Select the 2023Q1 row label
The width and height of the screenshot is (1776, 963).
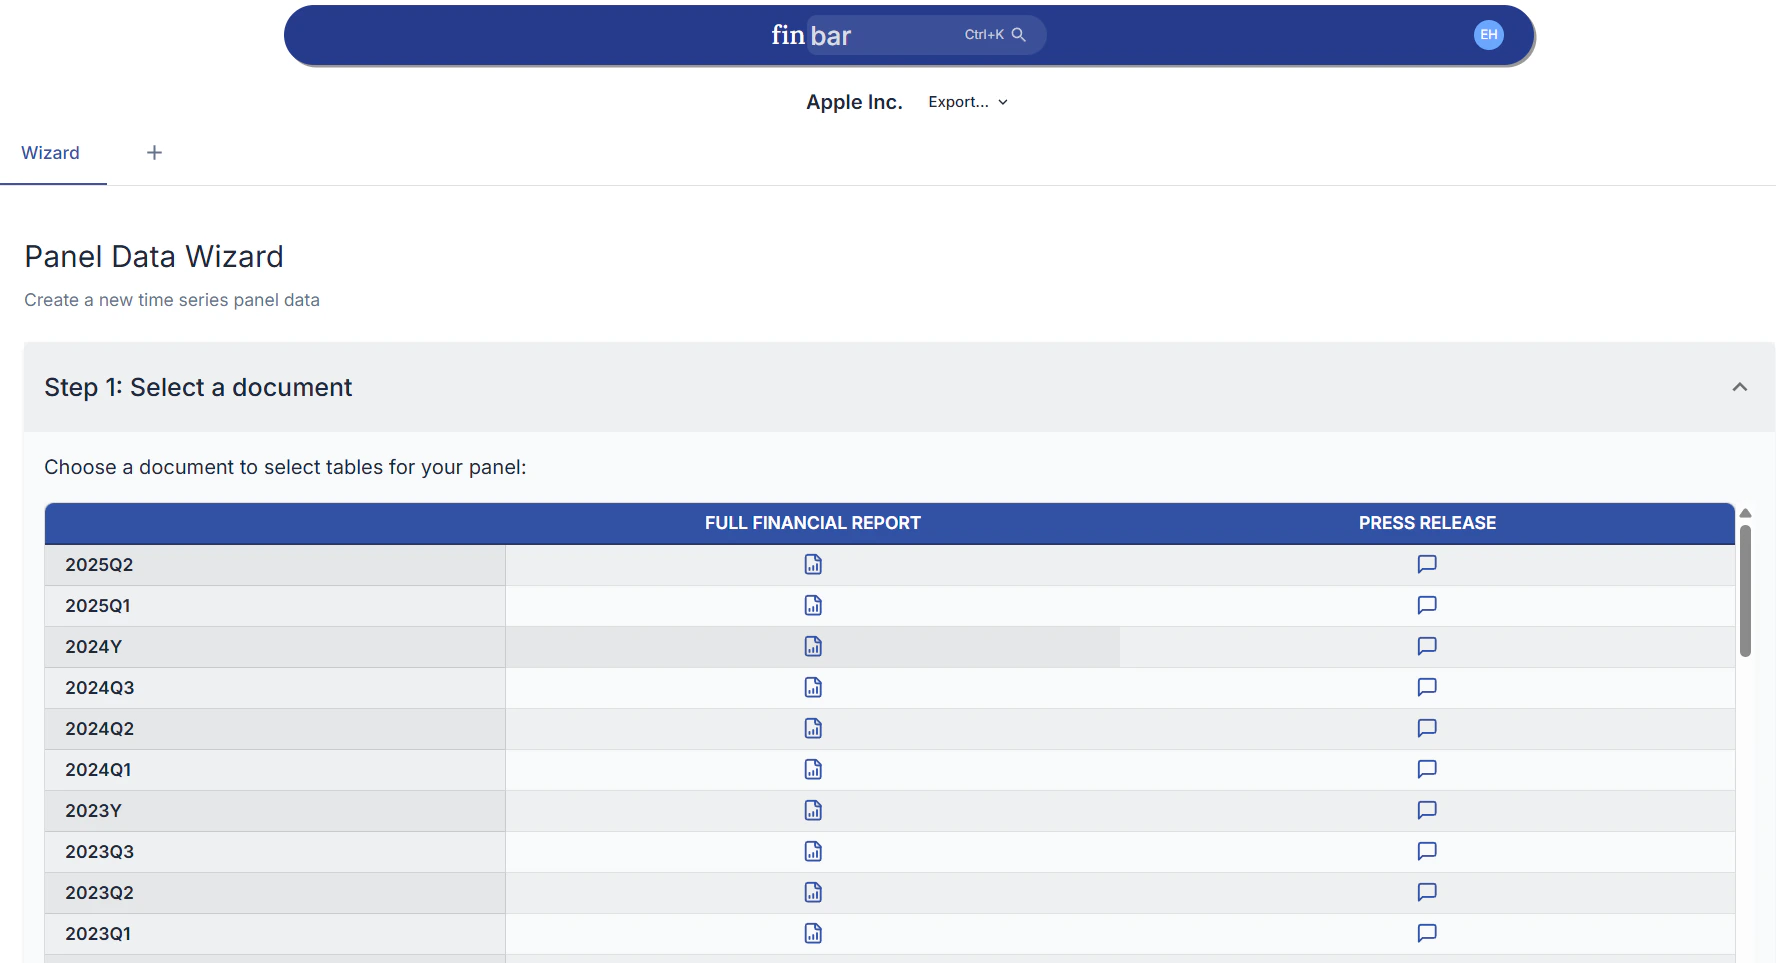(x=98, y=934)
